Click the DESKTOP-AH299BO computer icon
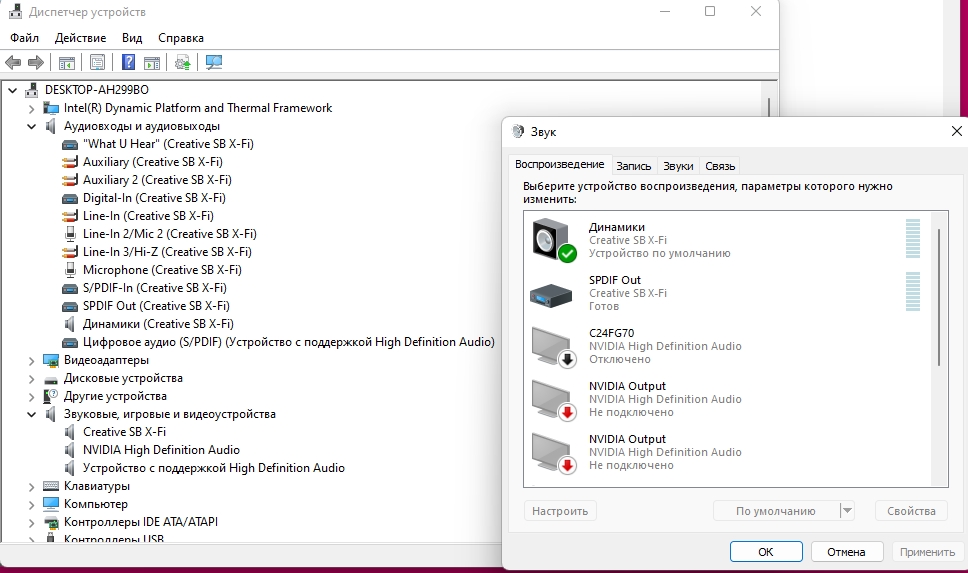Screen dimensions: 968x573 click(31, 90)
